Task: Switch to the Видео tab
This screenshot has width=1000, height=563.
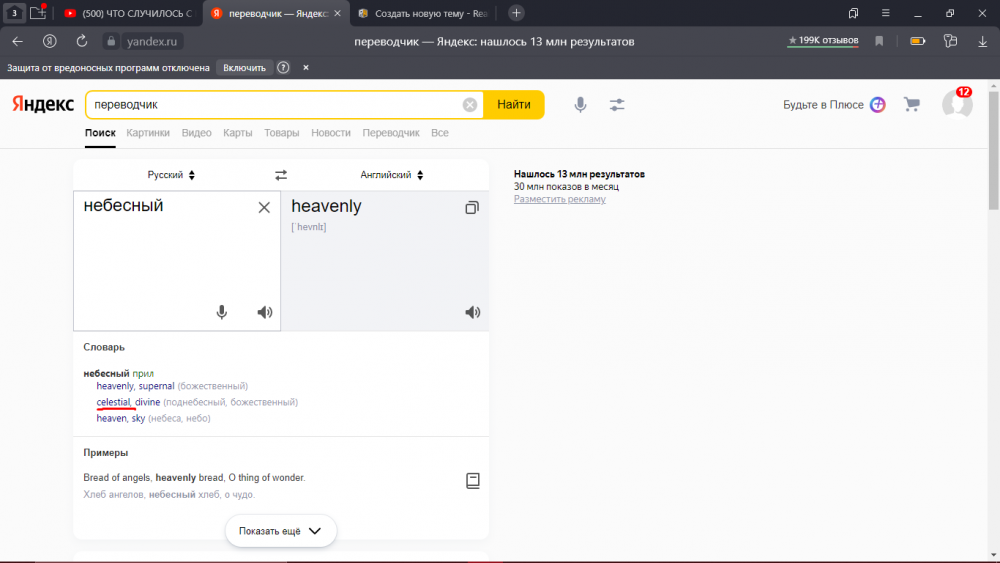Action: coord(196,133)
